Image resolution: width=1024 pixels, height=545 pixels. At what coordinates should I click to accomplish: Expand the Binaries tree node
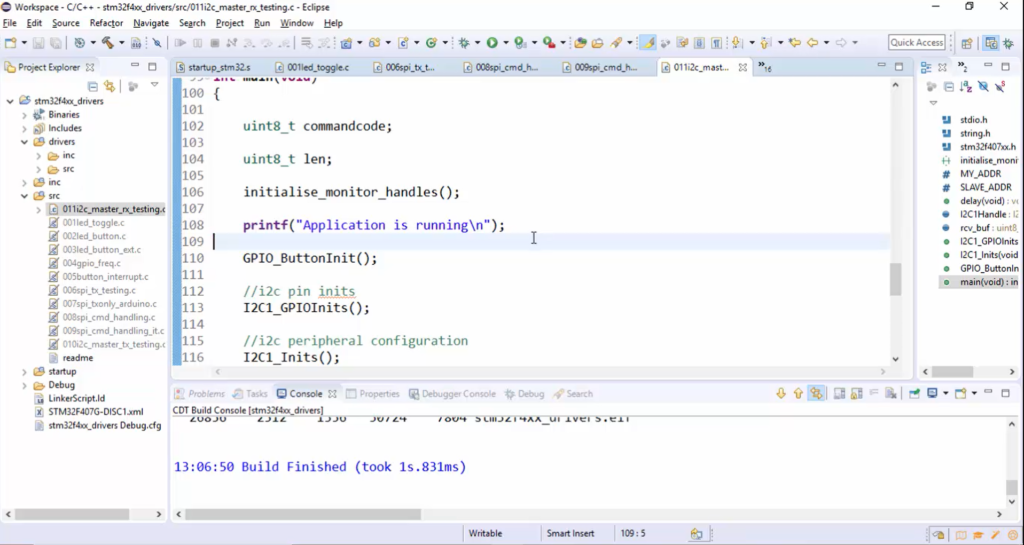25,115
